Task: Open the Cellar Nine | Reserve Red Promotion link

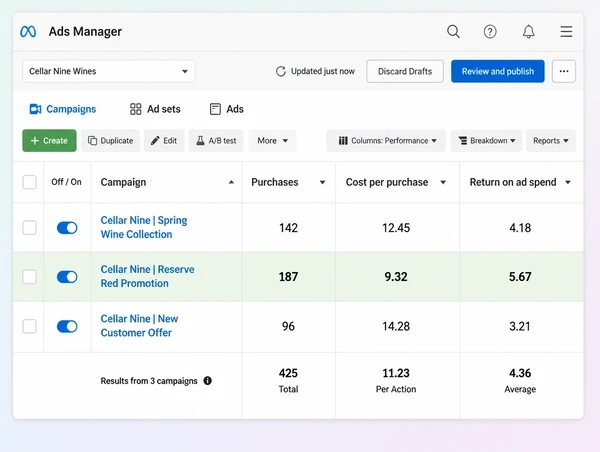Action: (147, 276)
